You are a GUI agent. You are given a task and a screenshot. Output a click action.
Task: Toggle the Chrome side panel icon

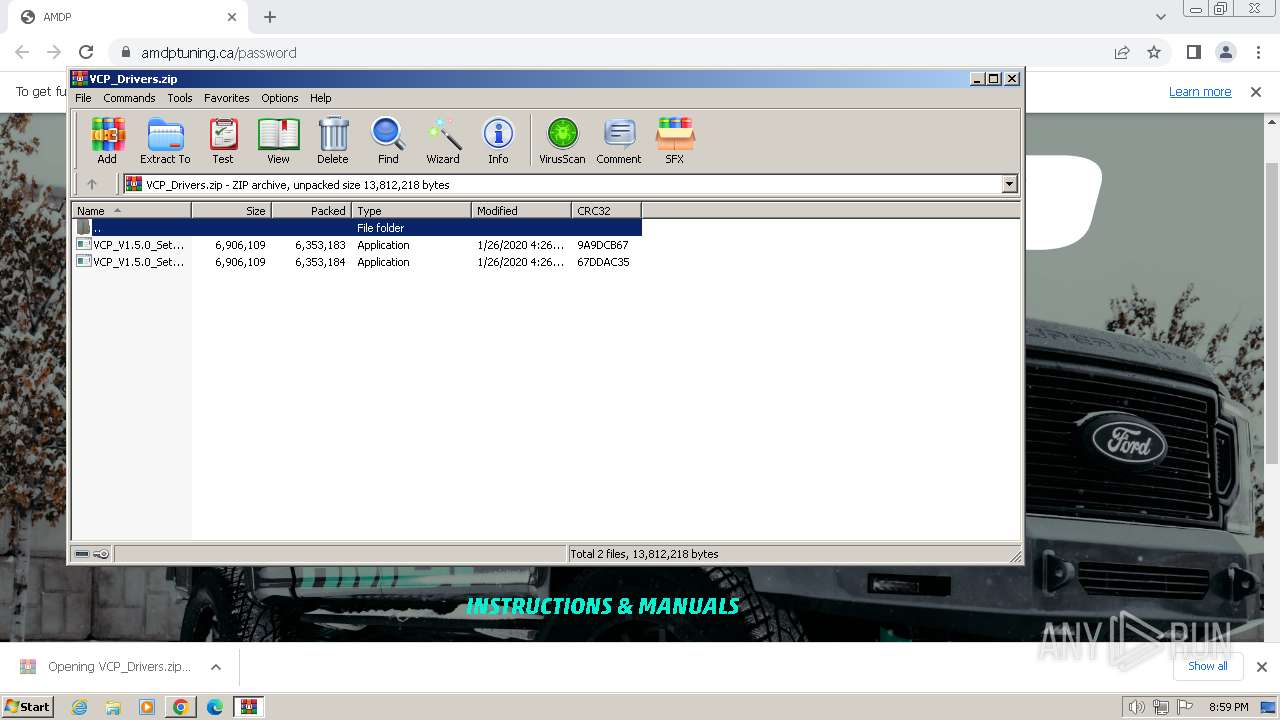[x=1193, y=52]
